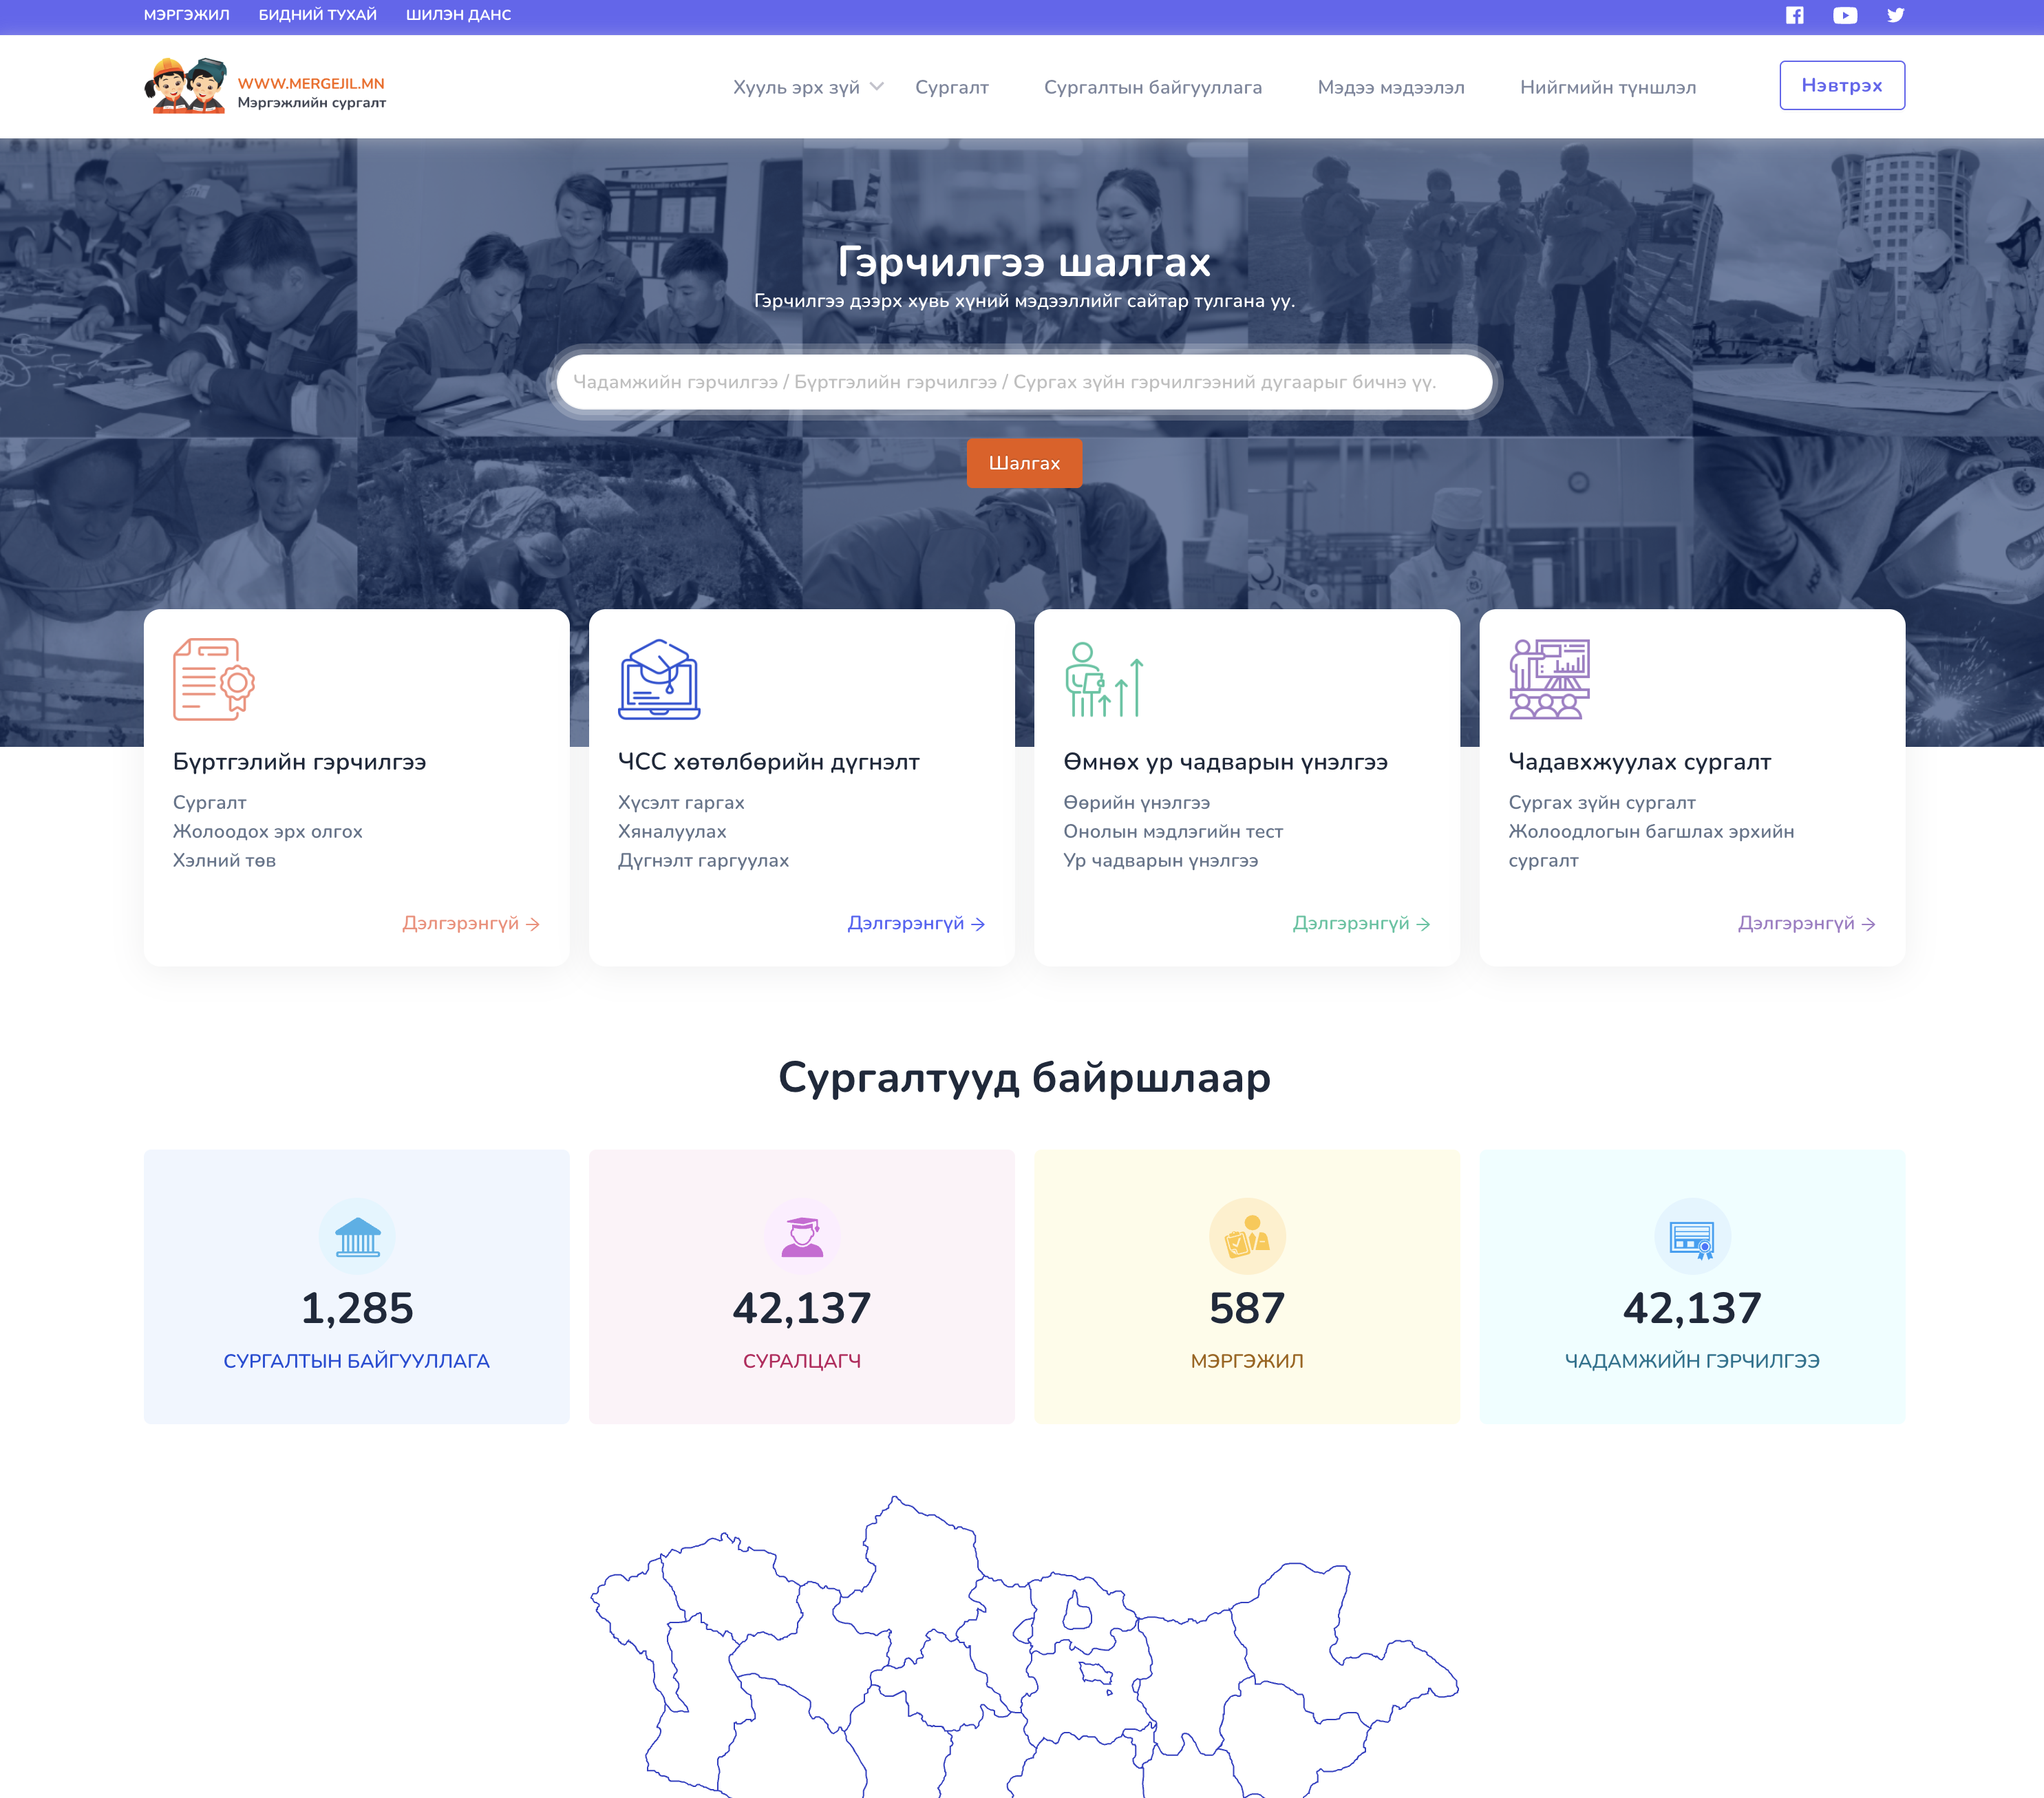
Task: Open the Twitter profile icon
Action: click(1895, 15)
